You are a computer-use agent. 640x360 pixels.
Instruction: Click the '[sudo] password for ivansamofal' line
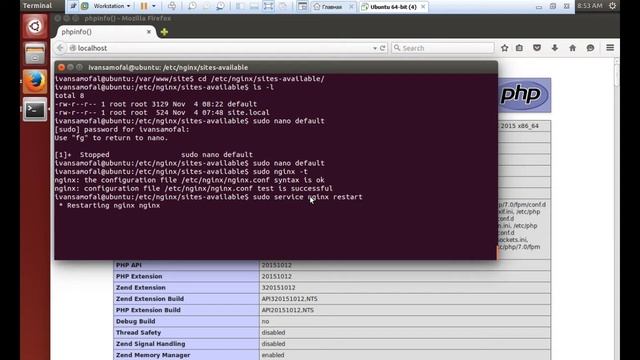pyautogui.click(x=122, y=130)
